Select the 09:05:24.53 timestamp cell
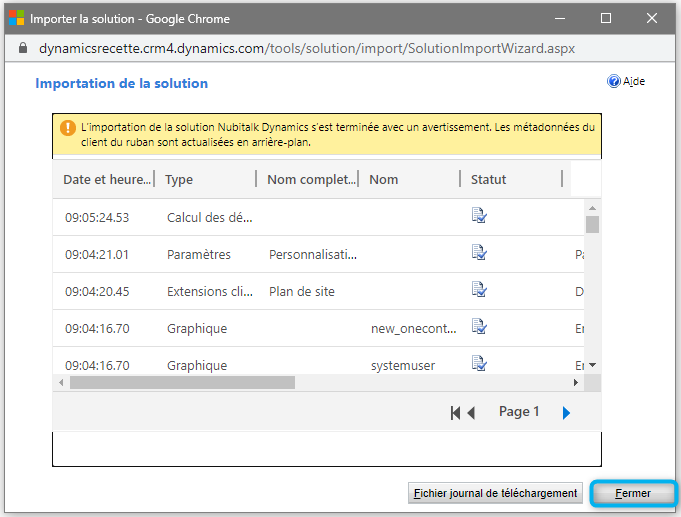The width and height of the screenshot is (681, 517). (97, 218)
